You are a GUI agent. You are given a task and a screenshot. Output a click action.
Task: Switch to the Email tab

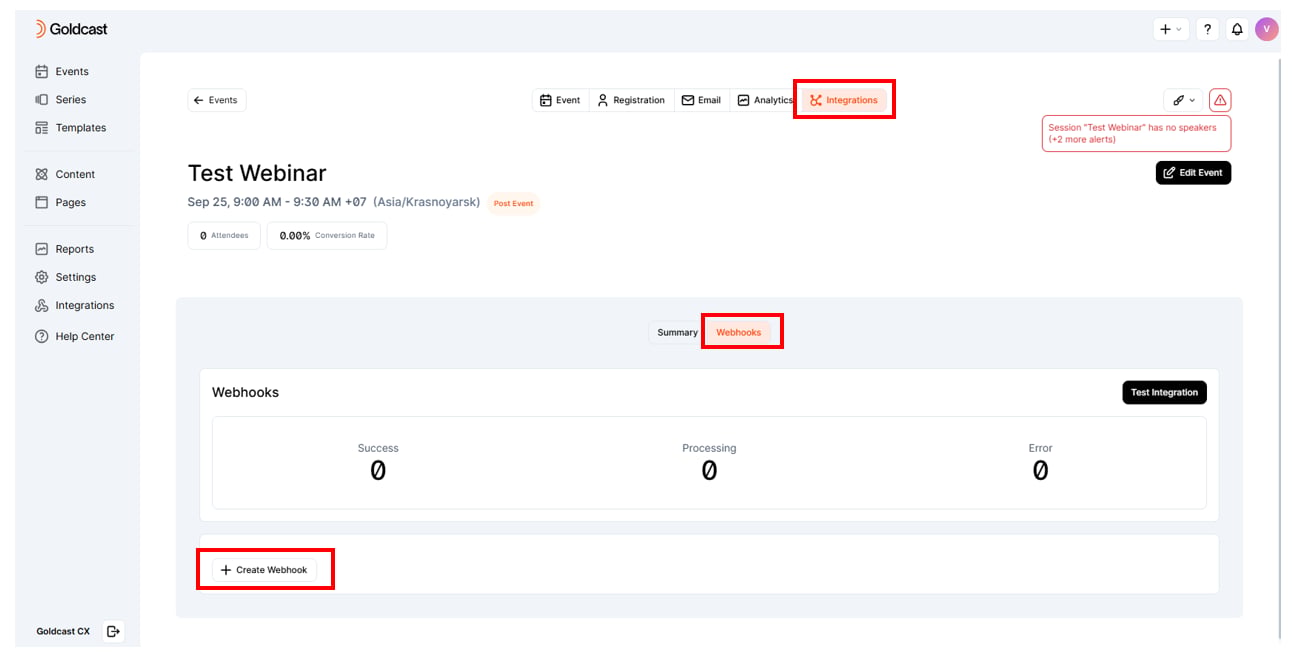[x=701, y=100]
